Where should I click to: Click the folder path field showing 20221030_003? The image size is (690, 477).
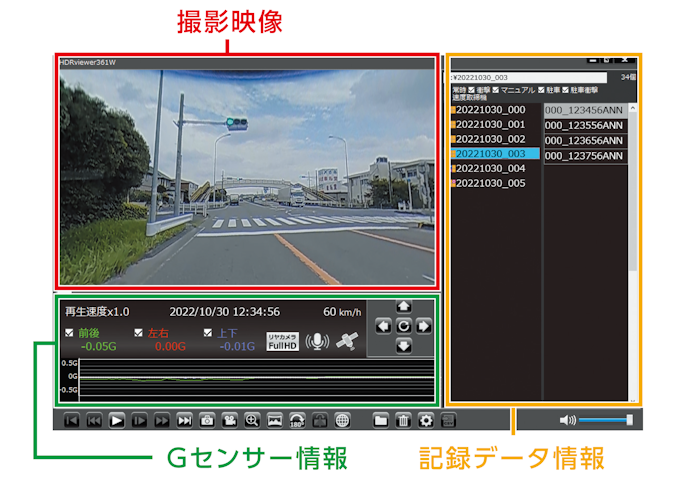click(x=529, y=77)
